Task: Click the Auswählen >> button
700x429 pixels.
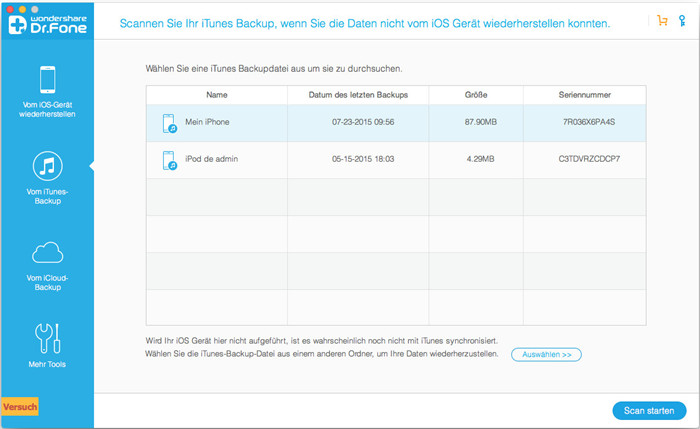Action: coord(546,354)
